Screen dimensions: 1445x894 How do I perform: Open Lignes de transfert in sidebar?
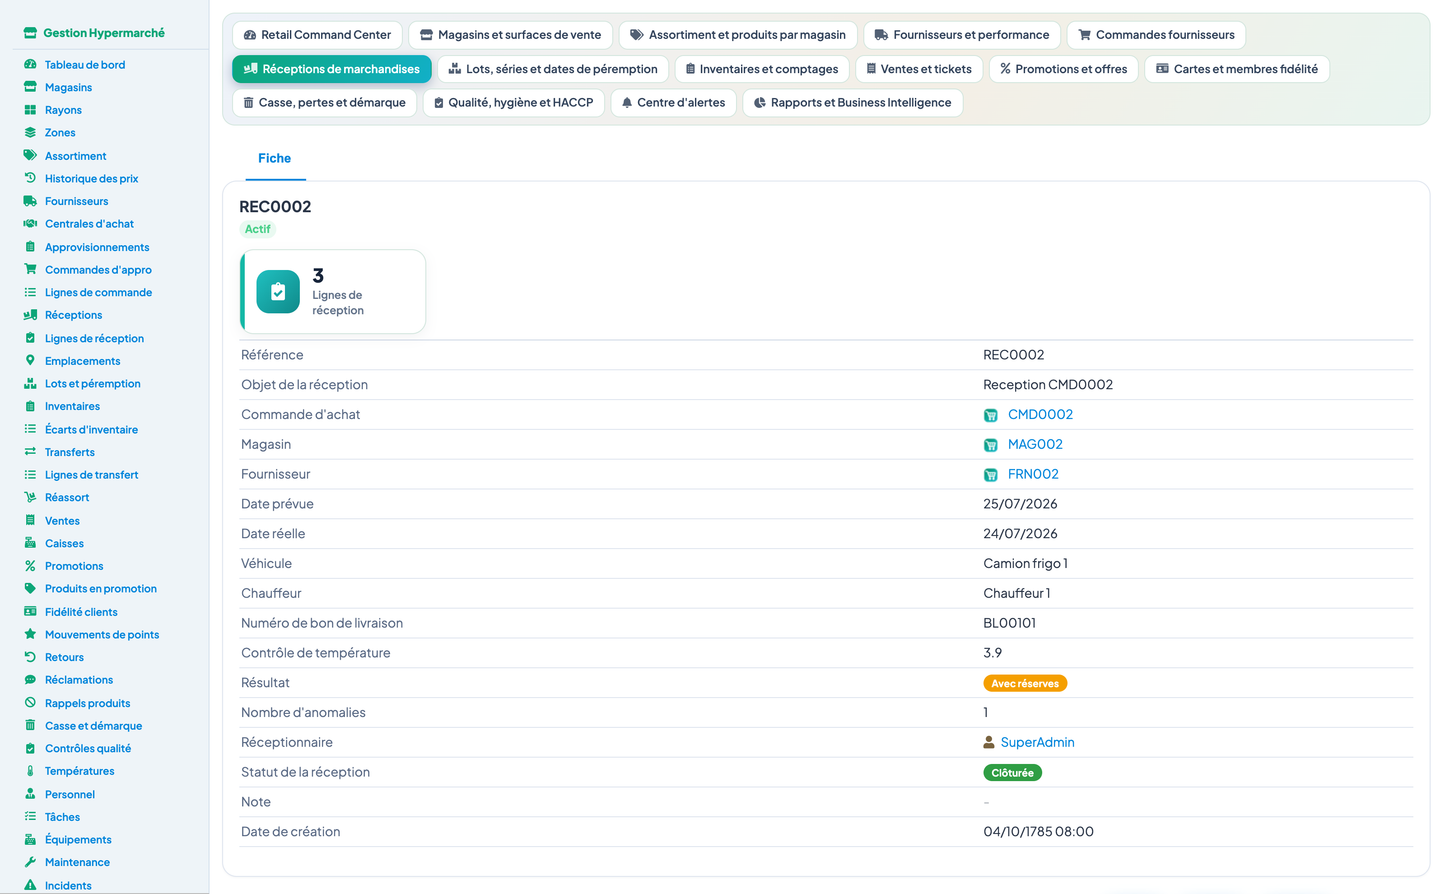tap(91, 475)
